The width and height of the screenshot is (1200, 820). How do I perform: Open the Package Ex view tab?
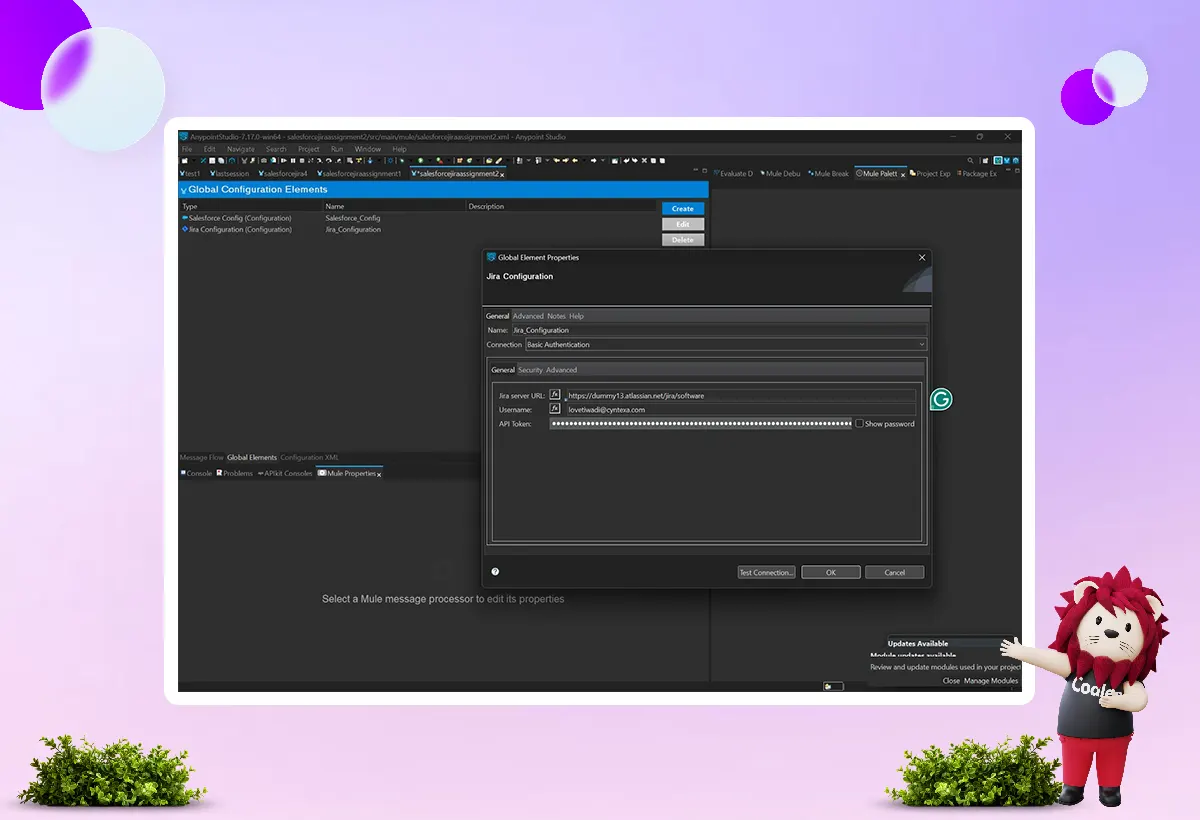click(x=977, y=174)
